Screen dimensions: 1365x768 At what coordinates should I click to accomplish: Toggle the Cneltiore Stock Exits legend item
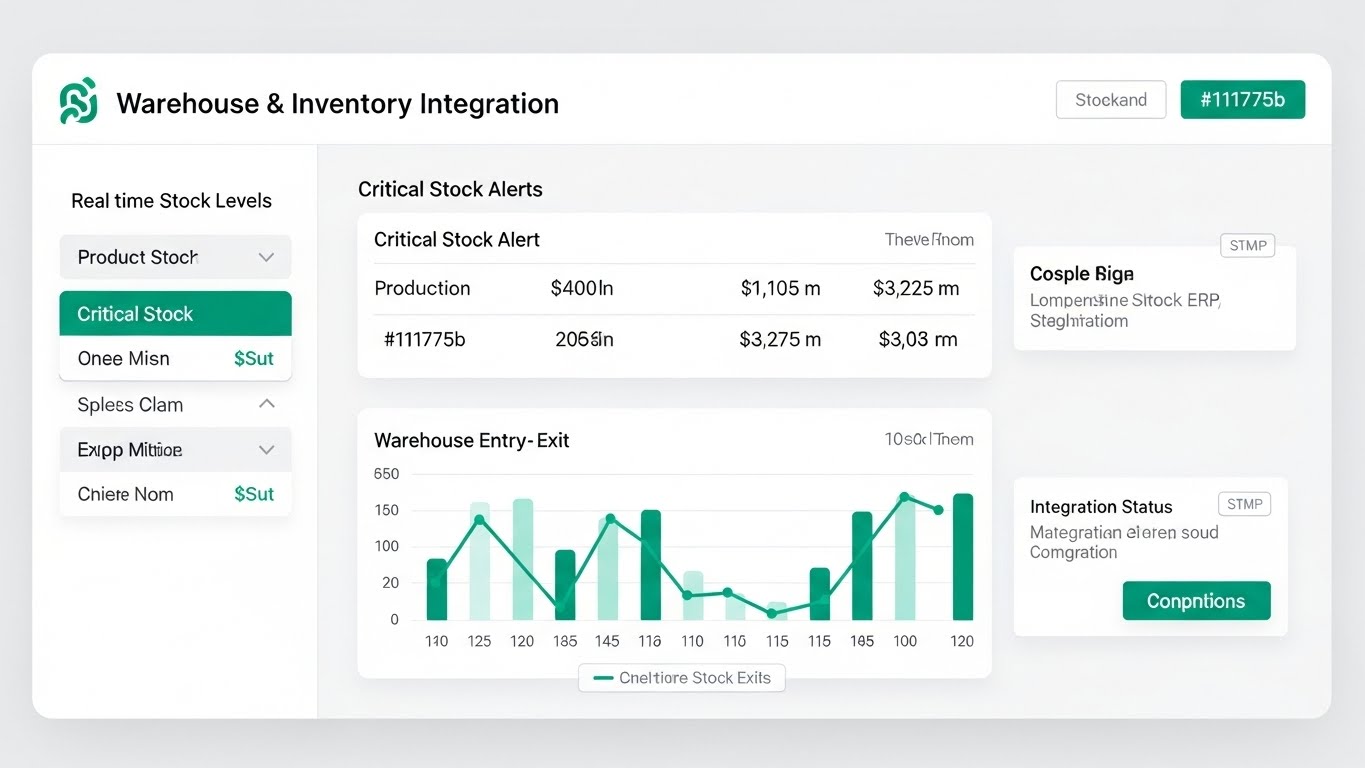[681, 677]
